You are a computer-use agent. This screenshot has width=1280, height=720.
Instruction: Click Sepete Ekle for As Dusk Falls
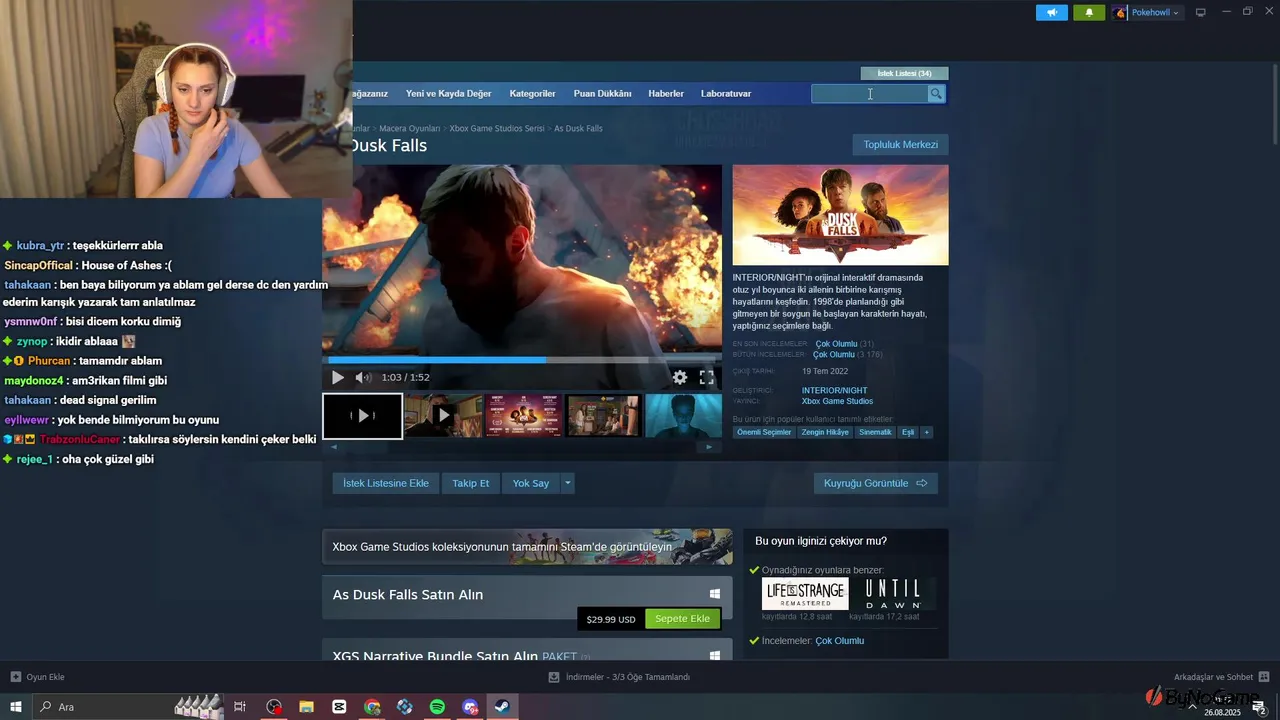tap(682, 619)
